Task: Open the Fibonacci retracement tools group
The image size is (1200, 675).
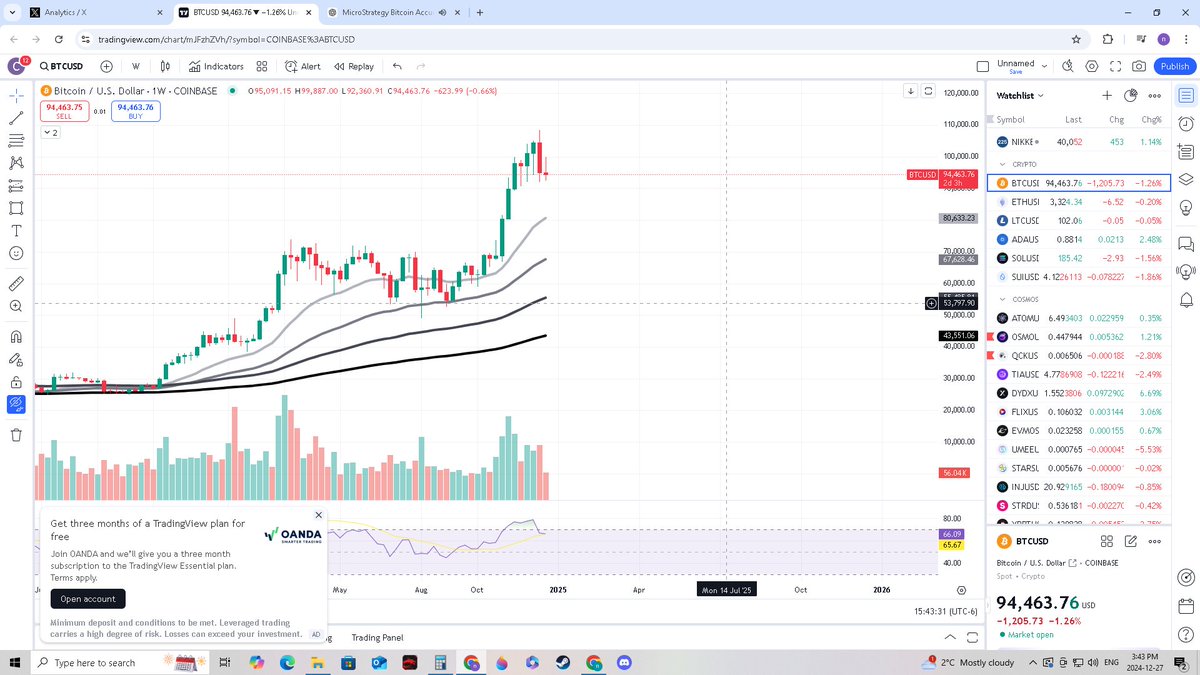Action: (16, 141)
